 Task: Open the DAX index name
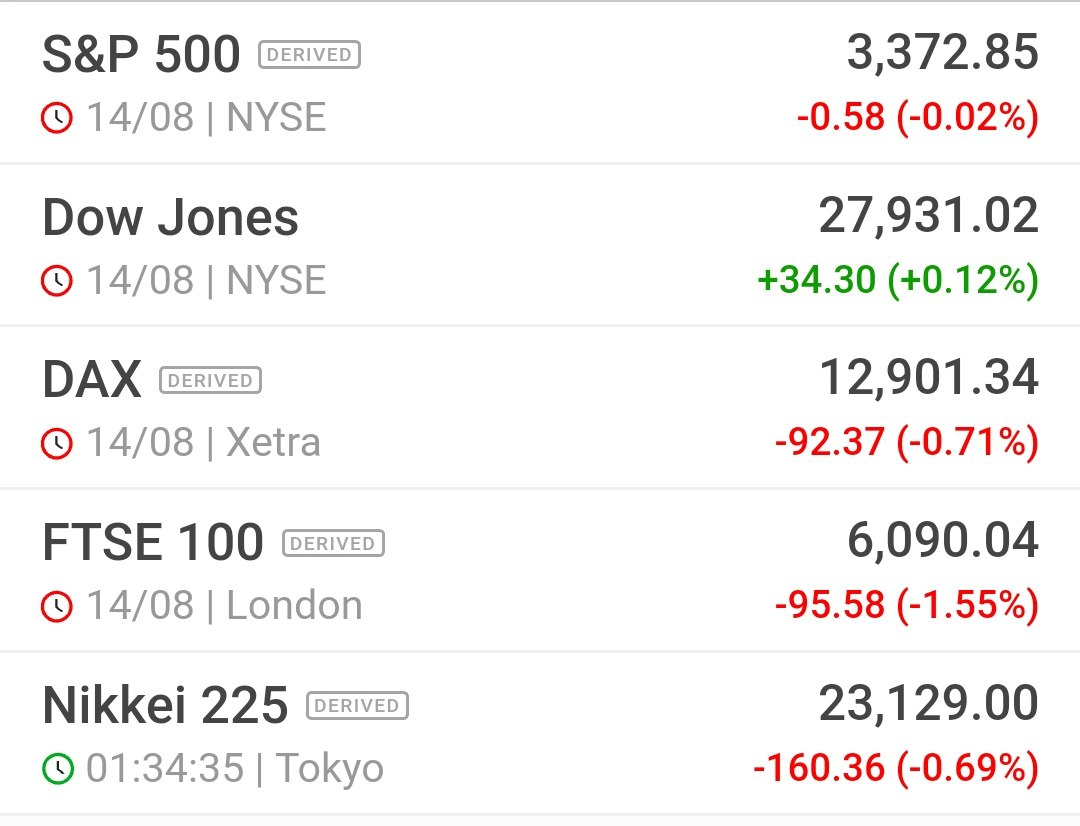click(x=92, y=380)
